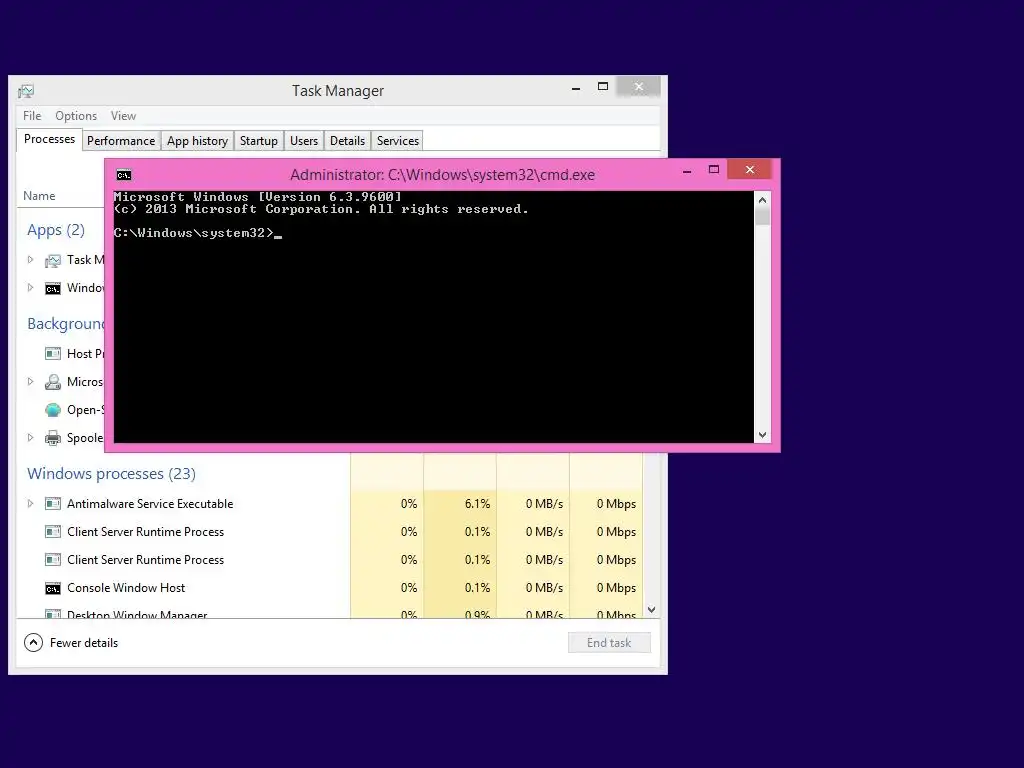Screen dimensions: 1024x768
Task: Switch to the Processes tab
Action: (50, 139)
